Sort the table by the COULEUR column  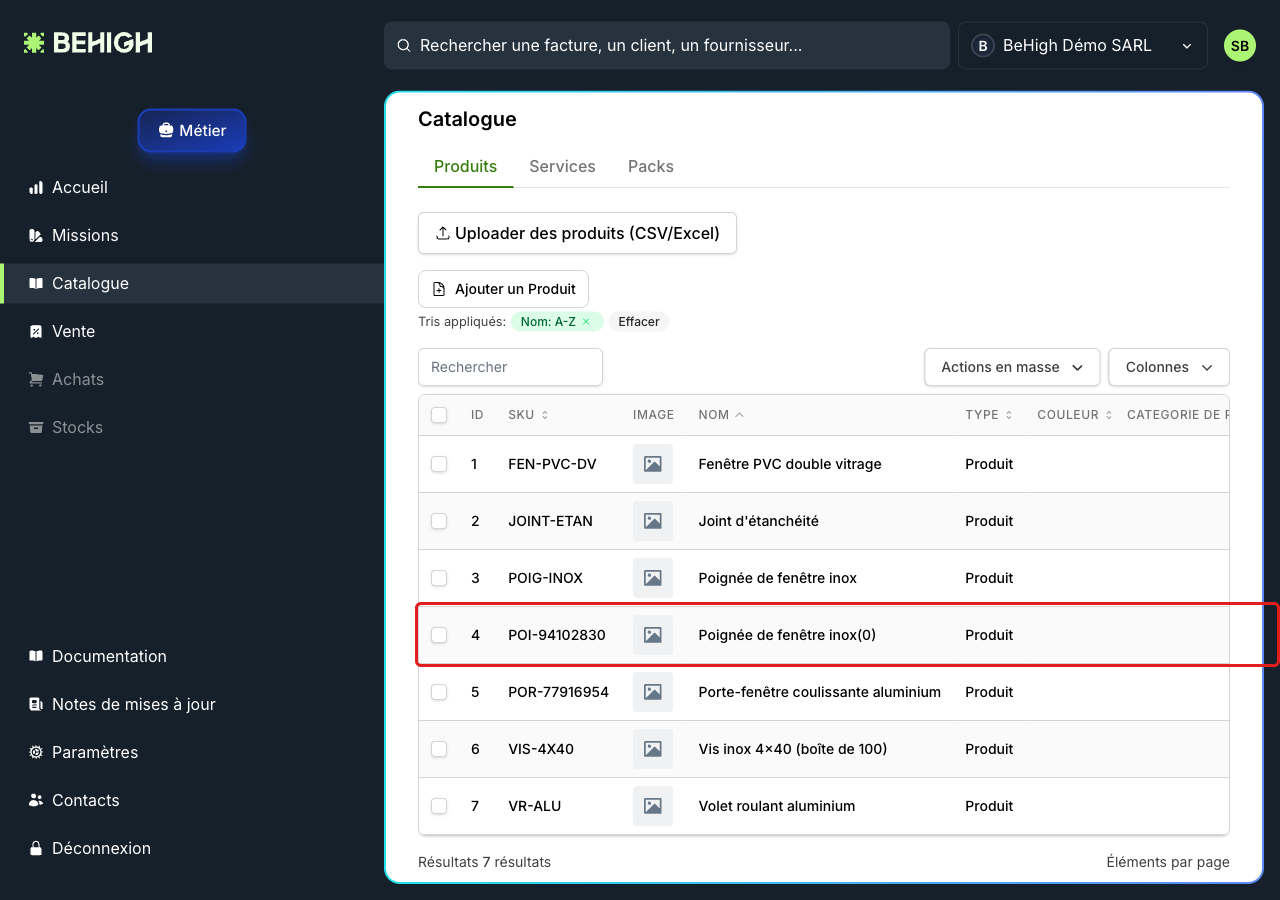[x=1075, y=415]
